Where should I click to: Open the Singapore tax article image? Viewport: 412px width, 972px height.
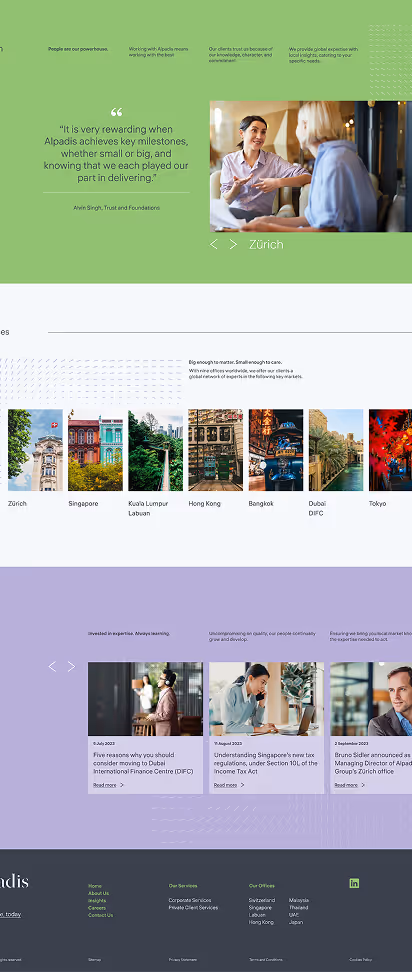[266, 699]
